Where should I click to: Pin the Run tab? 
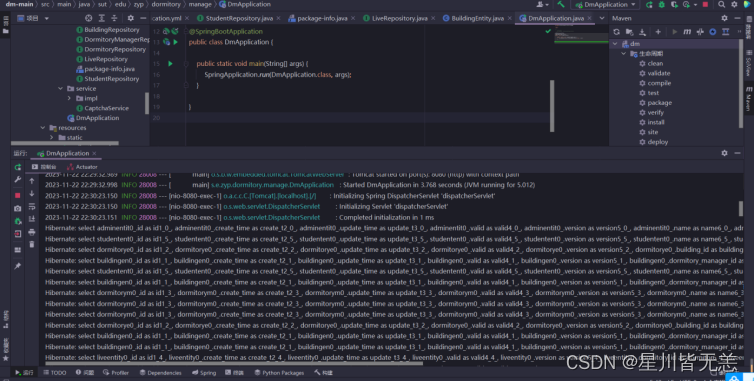(17, 266)
